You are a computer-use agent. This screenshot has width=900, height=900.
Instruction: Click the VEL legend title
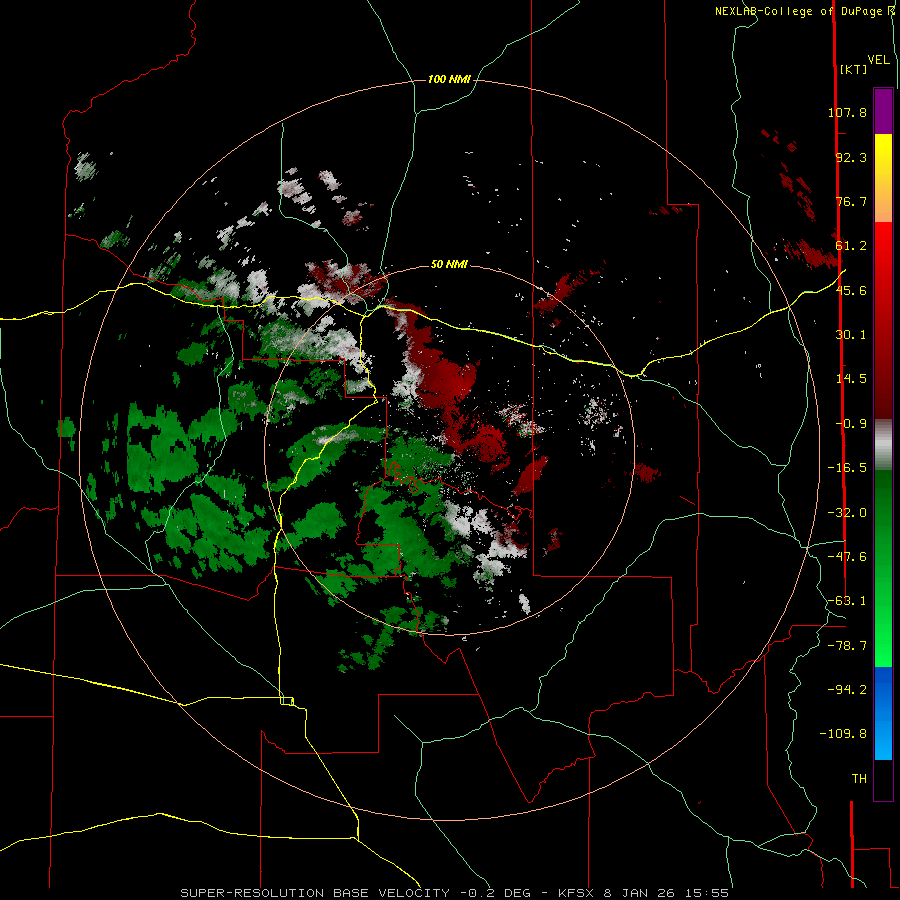pos(878,60)
